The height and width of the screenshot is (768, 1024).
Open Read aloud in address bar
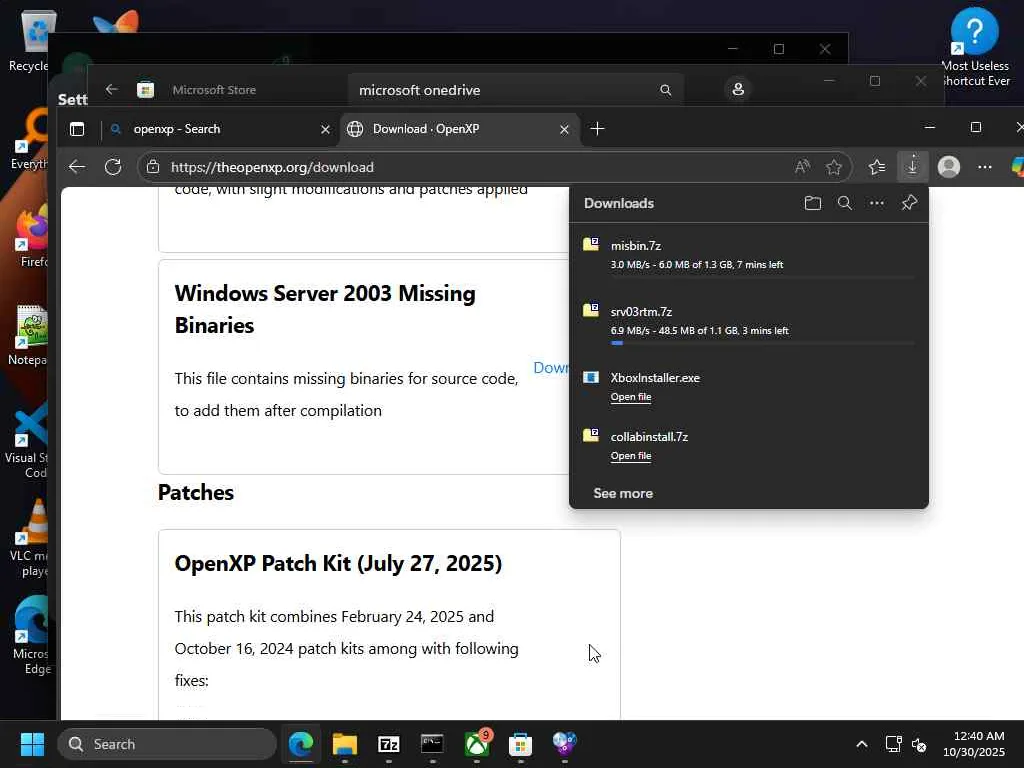tap(803, 167)
